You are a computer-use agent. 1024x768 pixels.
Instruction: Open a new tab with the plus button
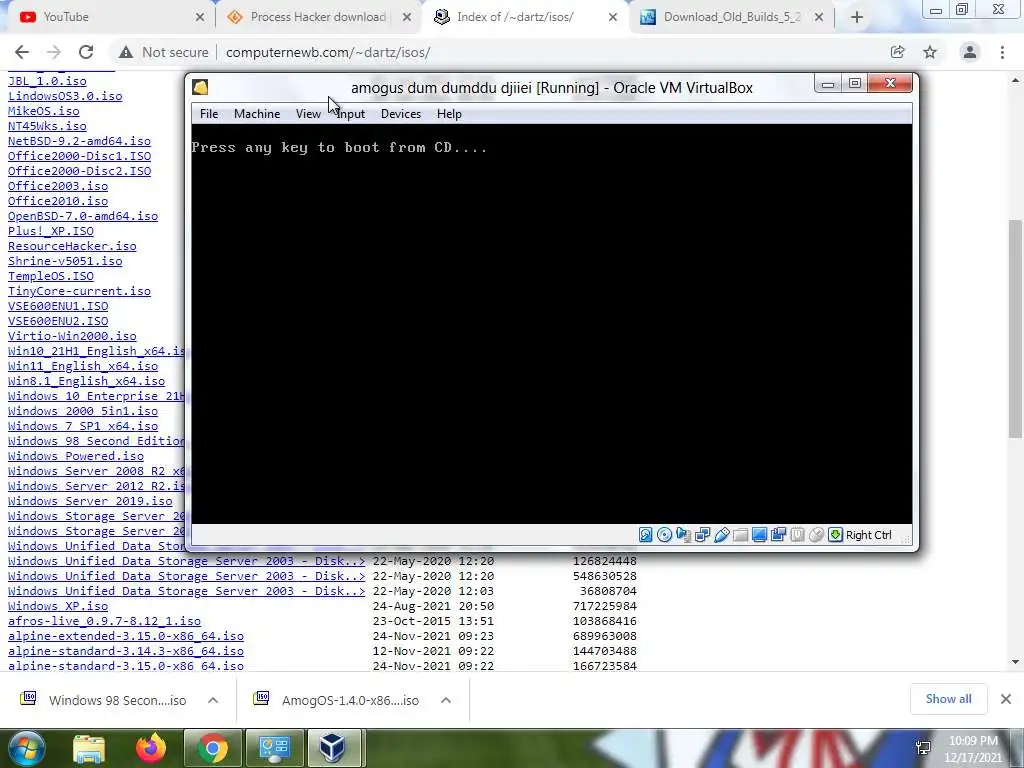857,17
